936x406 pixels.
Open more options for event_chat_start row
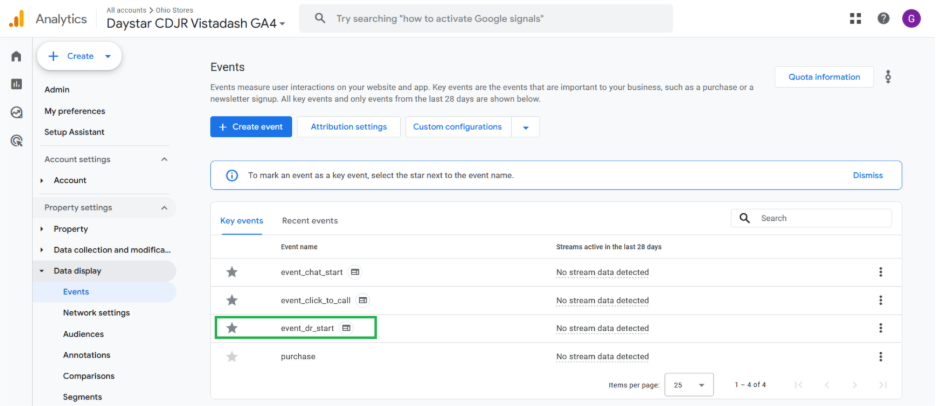click(x=880, y=272)
